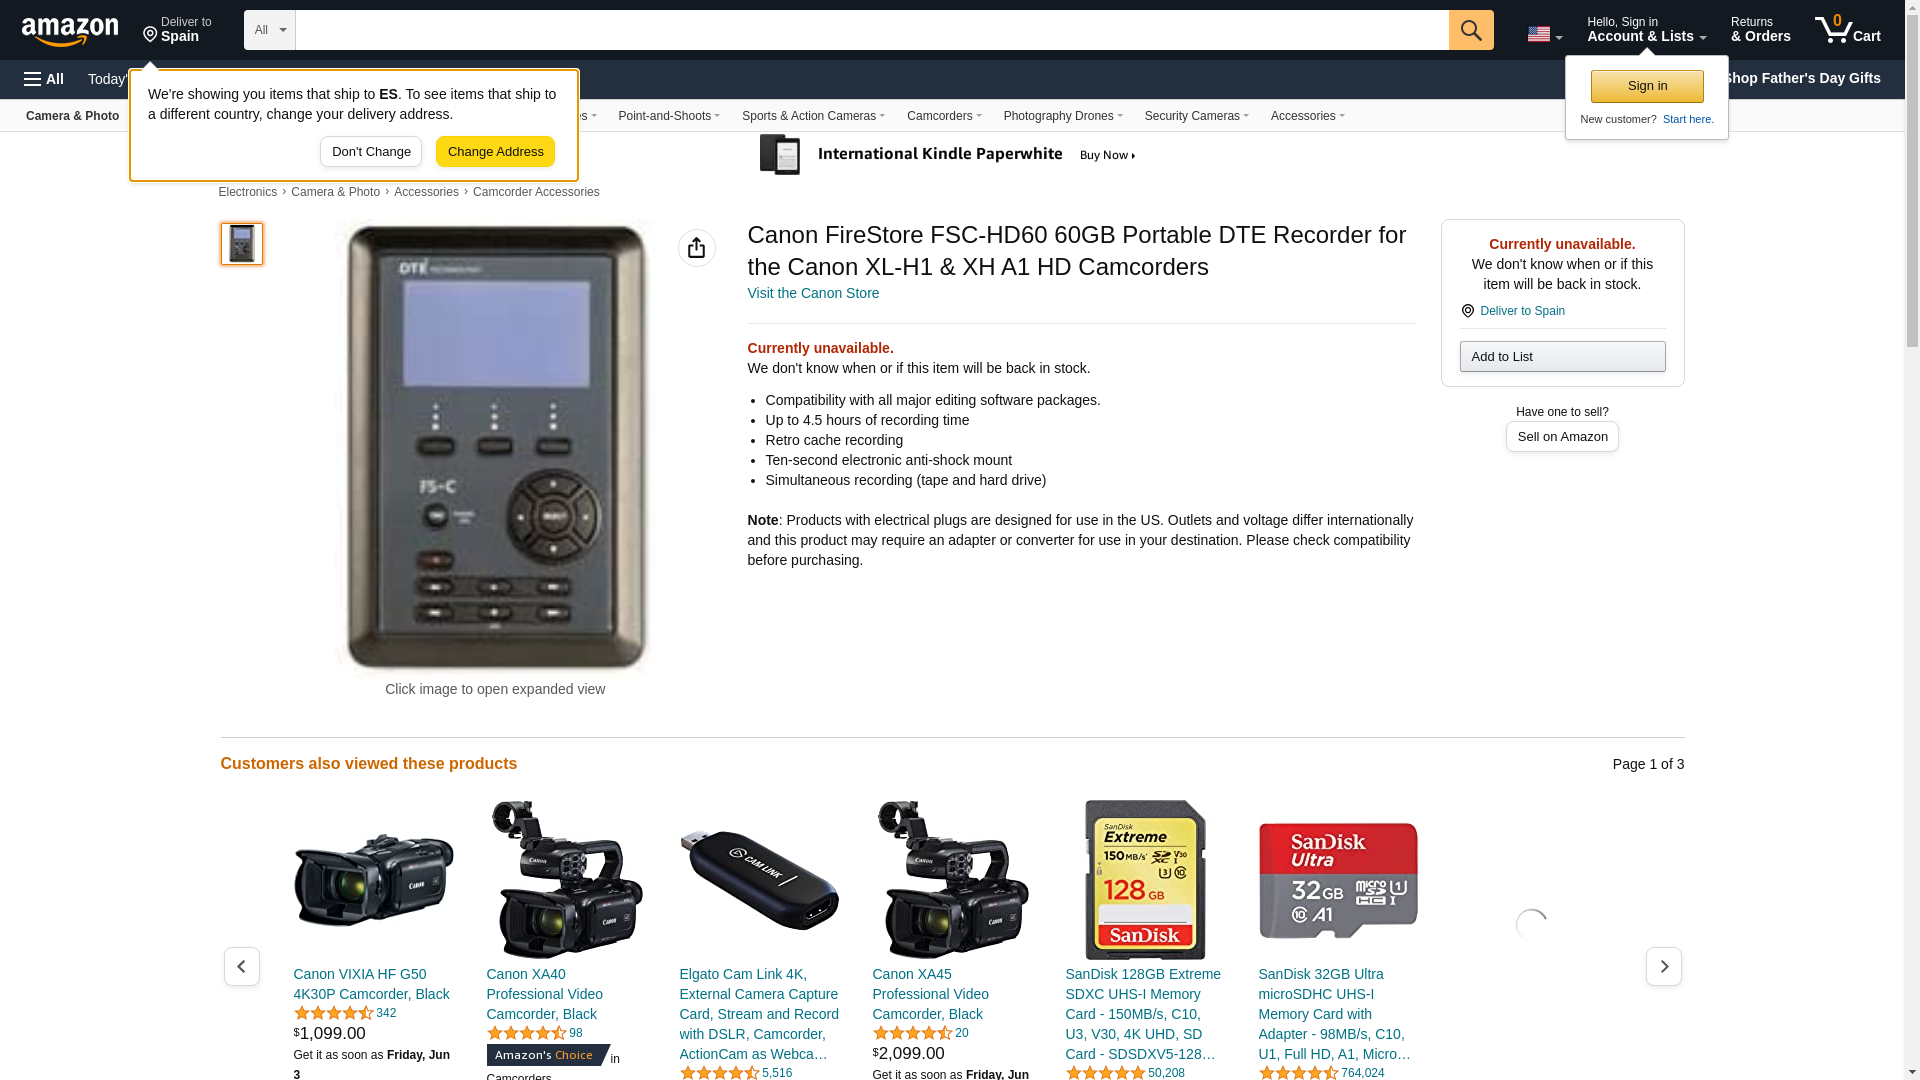Viewport: 1920px width, 1080px height.
Task: Expand the Account & Lists dropdown
Action: [x=1646, y=30]
